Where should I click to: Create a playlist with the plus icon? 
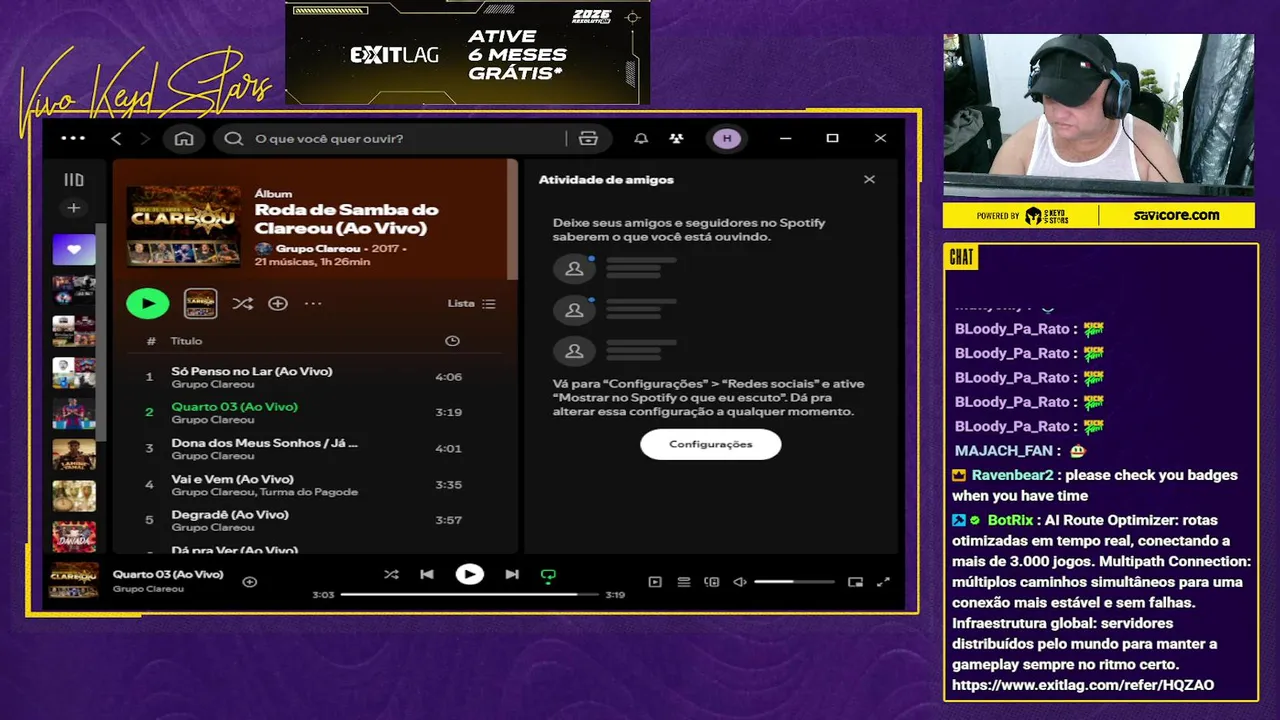pyautogui.click(x=73, y=208)
